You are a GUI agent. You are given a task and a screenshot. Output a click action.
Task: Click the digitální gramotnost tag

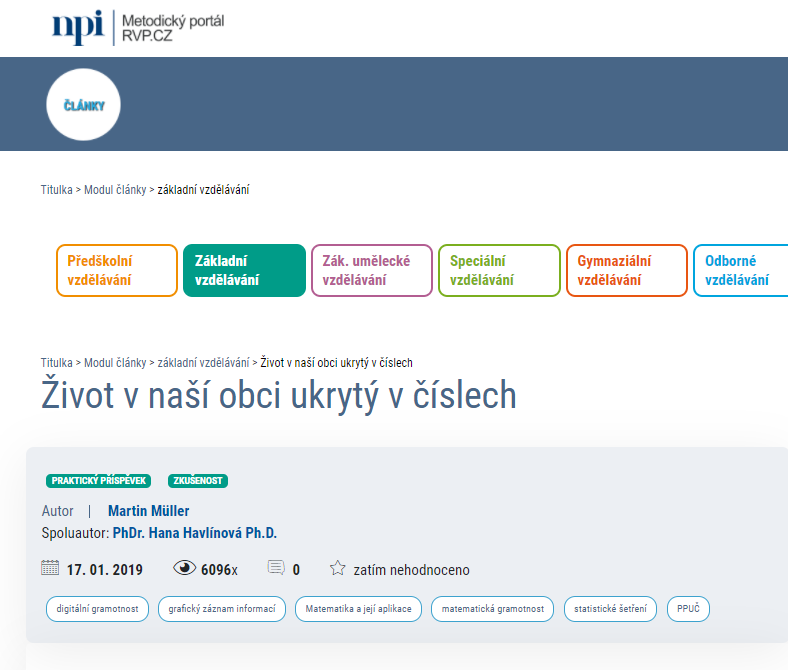(98, 609)
